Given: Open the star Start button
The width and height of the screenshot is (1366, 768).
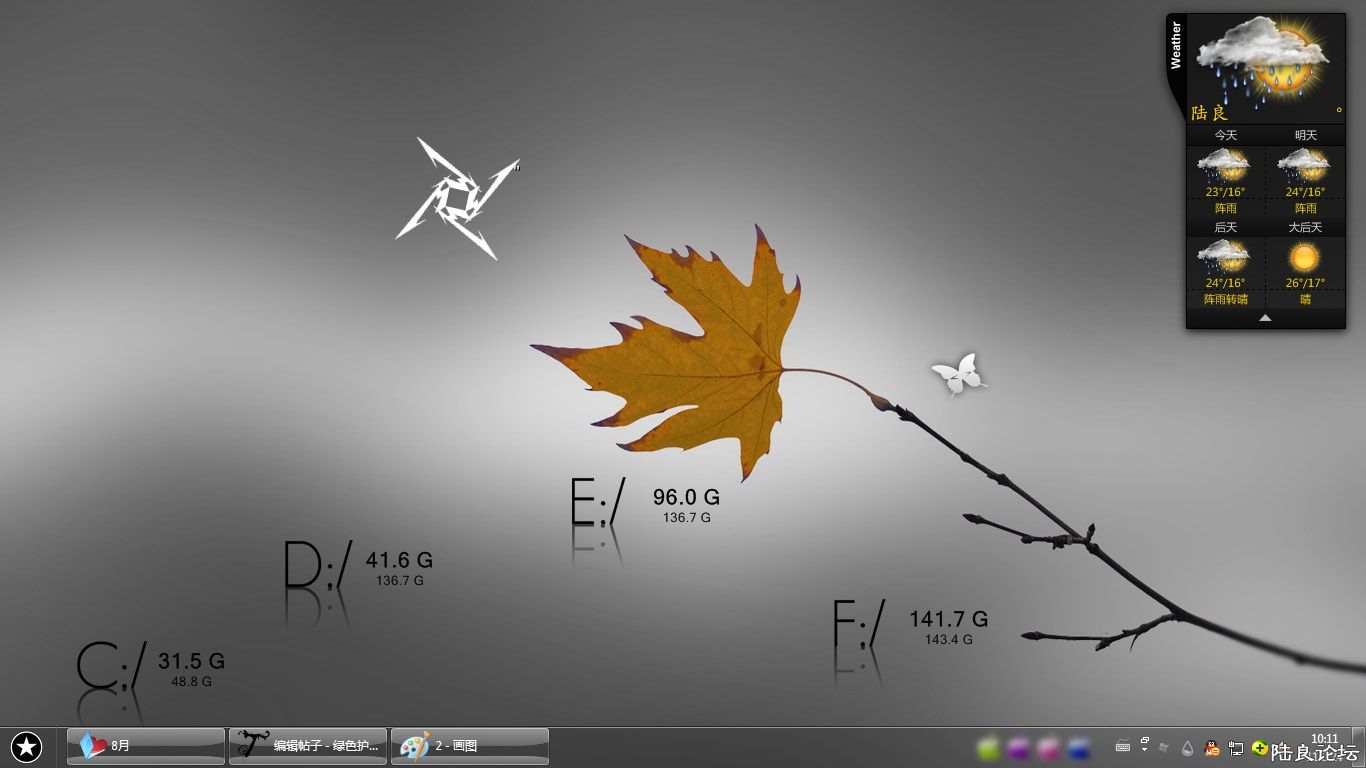Looking at the screenshot, I should tap(26, 746).
